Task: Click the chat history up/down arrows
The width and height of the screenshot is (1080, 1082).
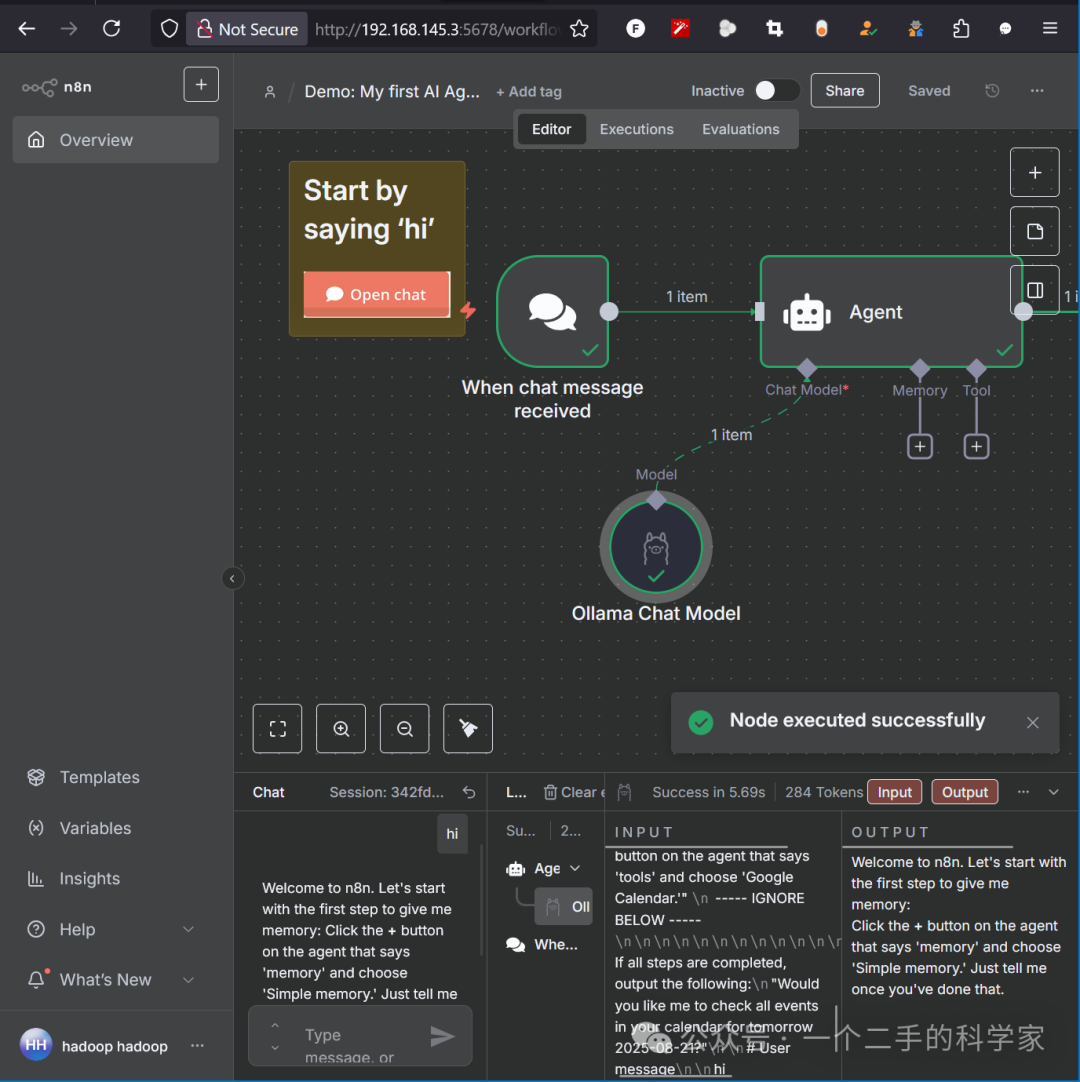Action: pyautogui.click(x=275, y=1036)
